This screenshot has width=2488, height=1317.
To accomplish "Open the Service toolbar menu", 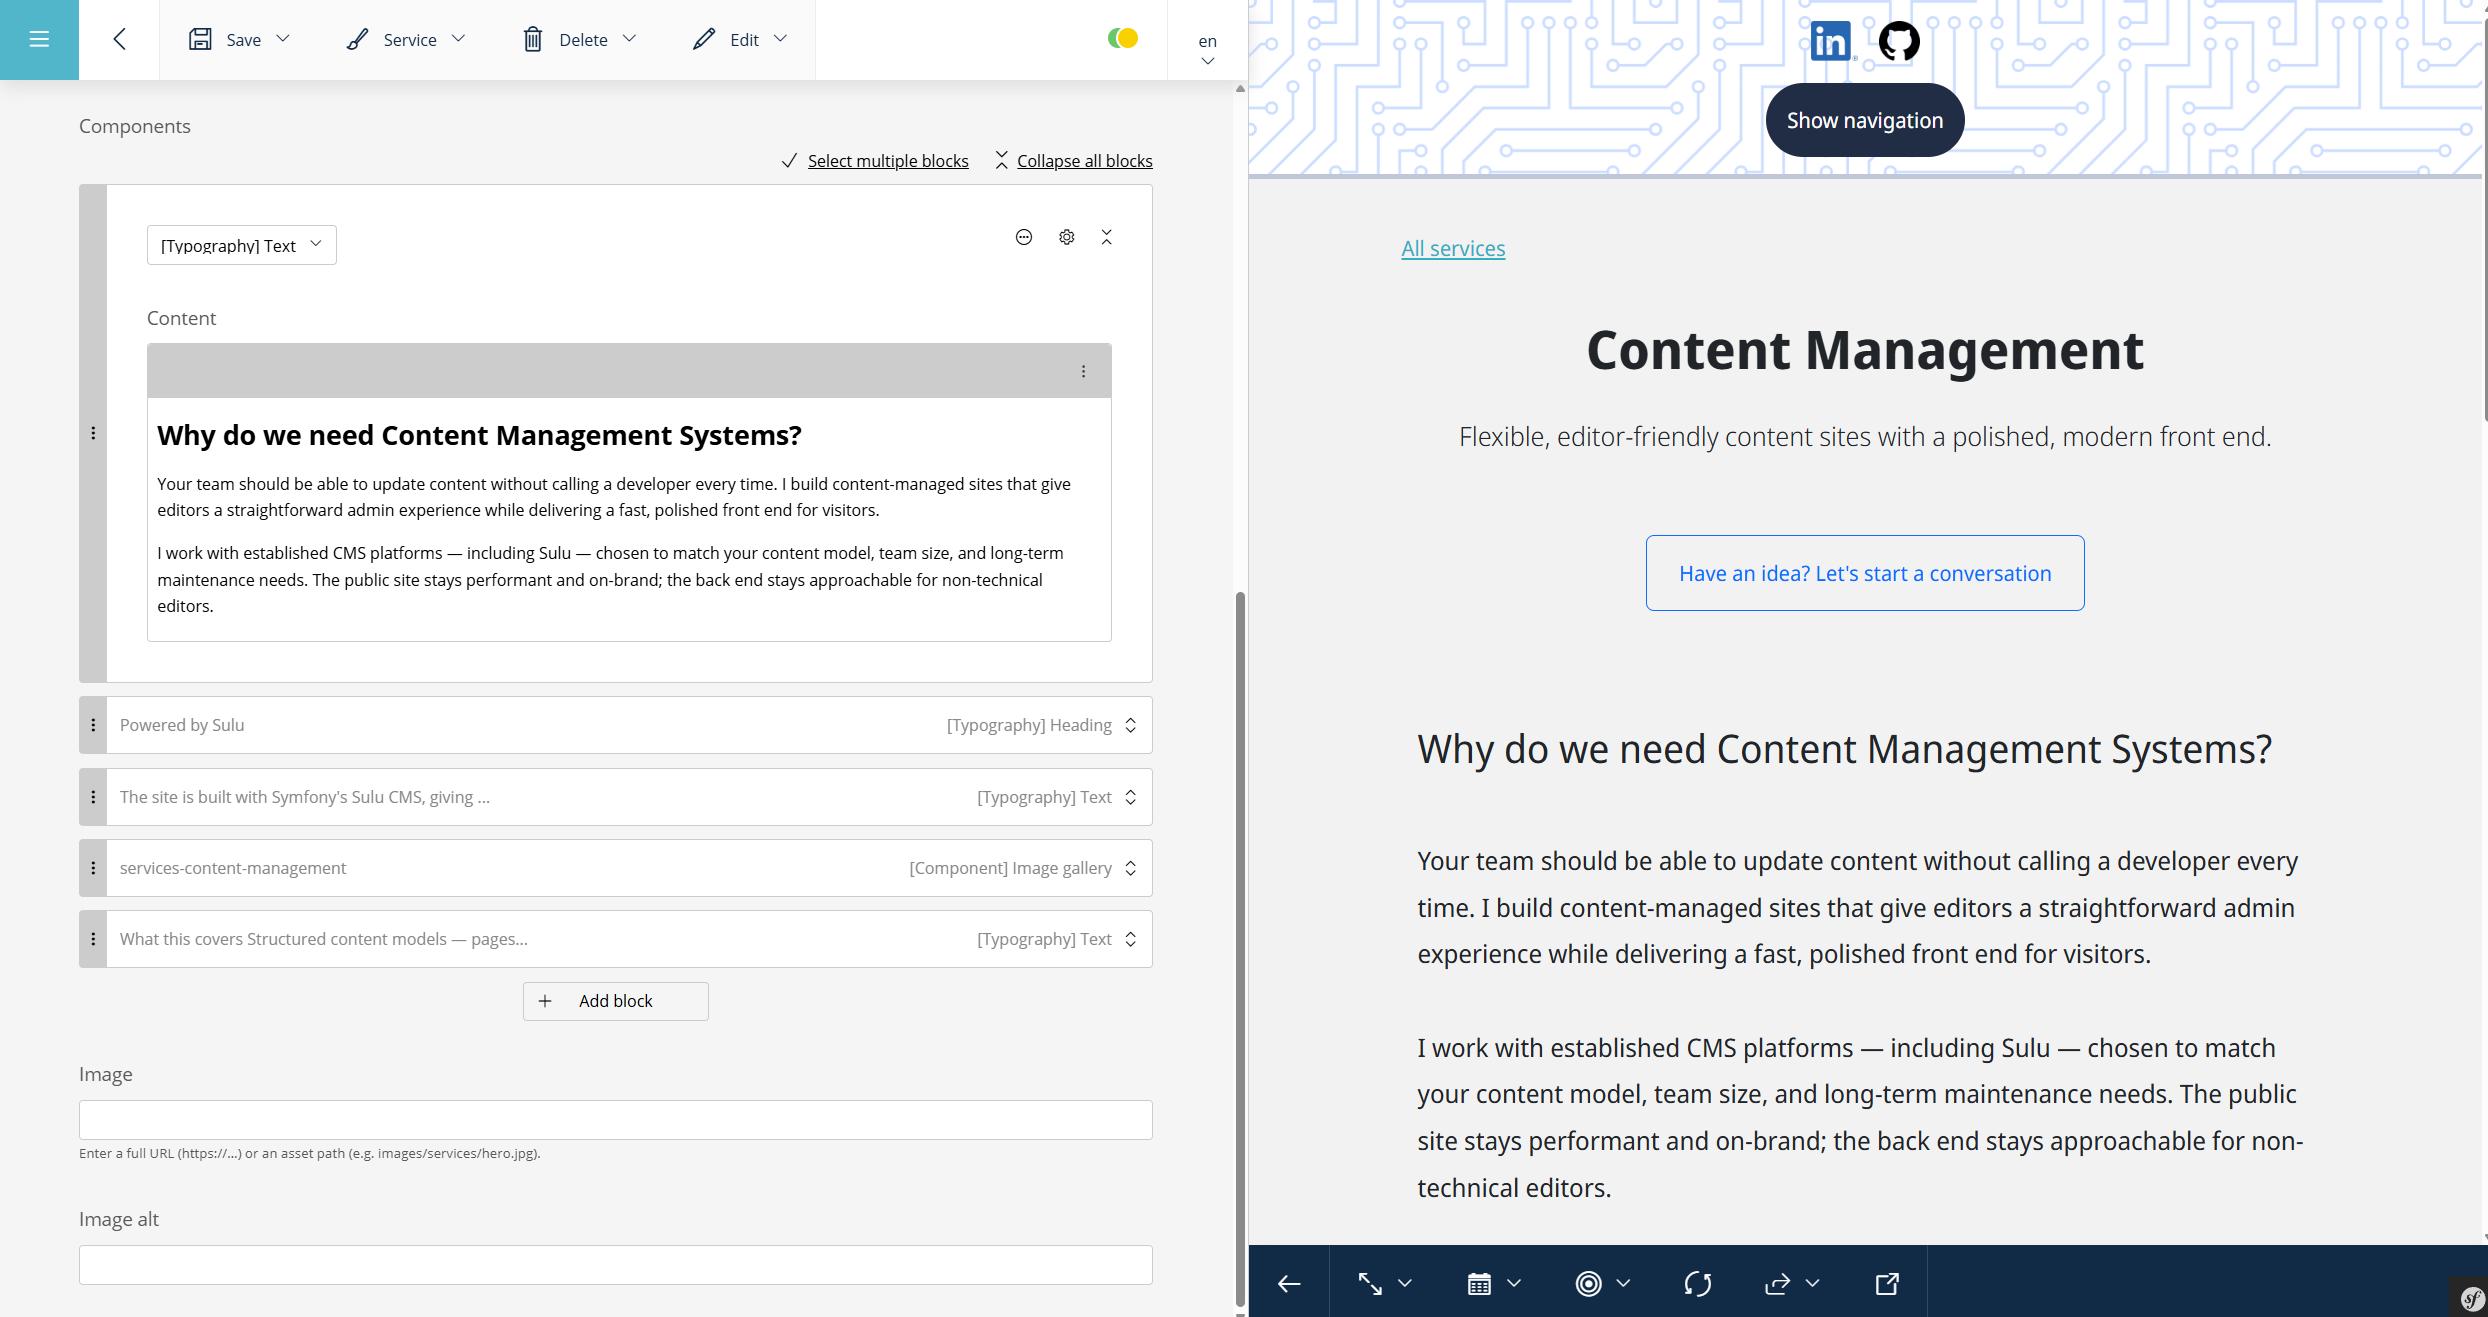I will pos(406,39).
